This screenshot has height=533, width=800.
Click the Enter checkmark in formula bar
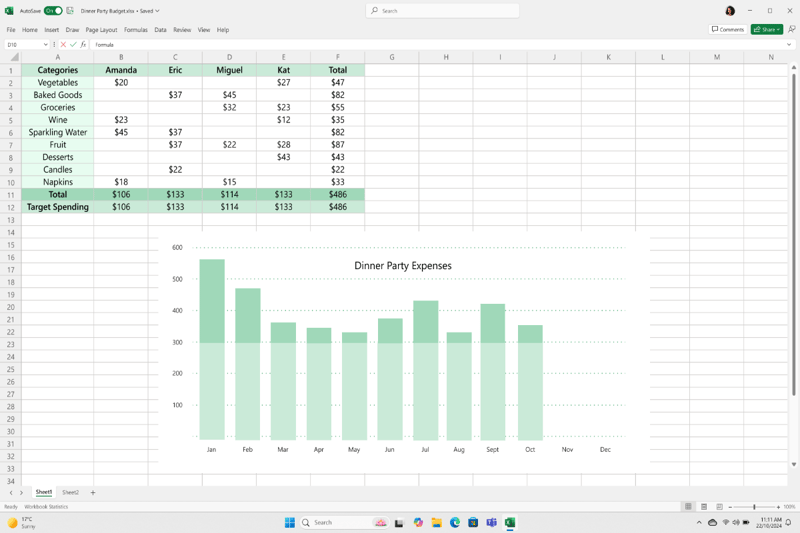pos(73,45)
